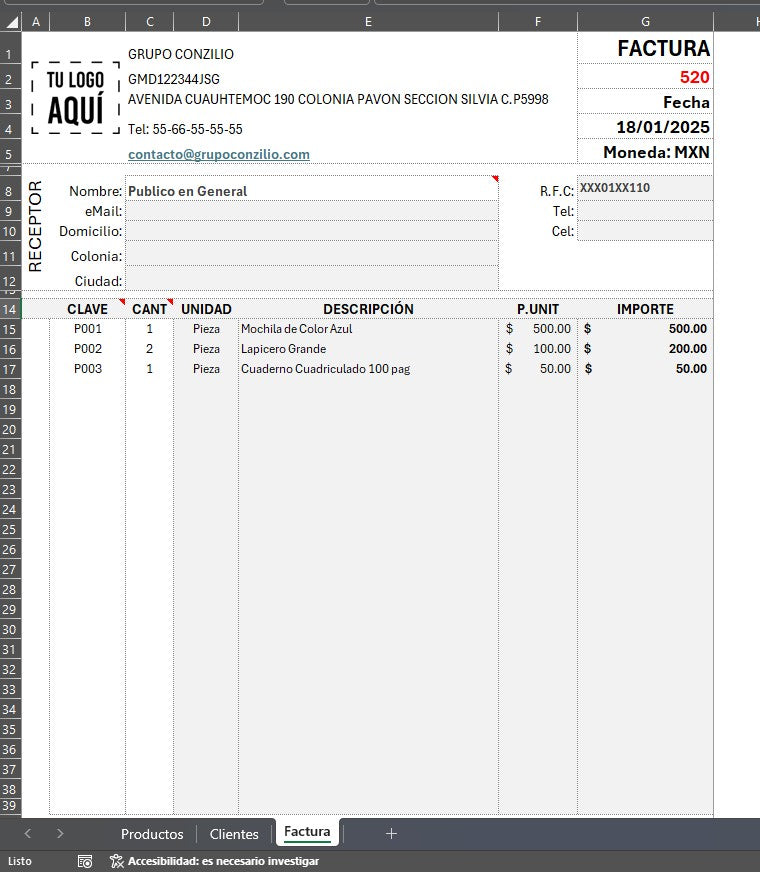Click the invoice number 520 cell
This screenshot has width=760, height=872.
pos(645,77)
